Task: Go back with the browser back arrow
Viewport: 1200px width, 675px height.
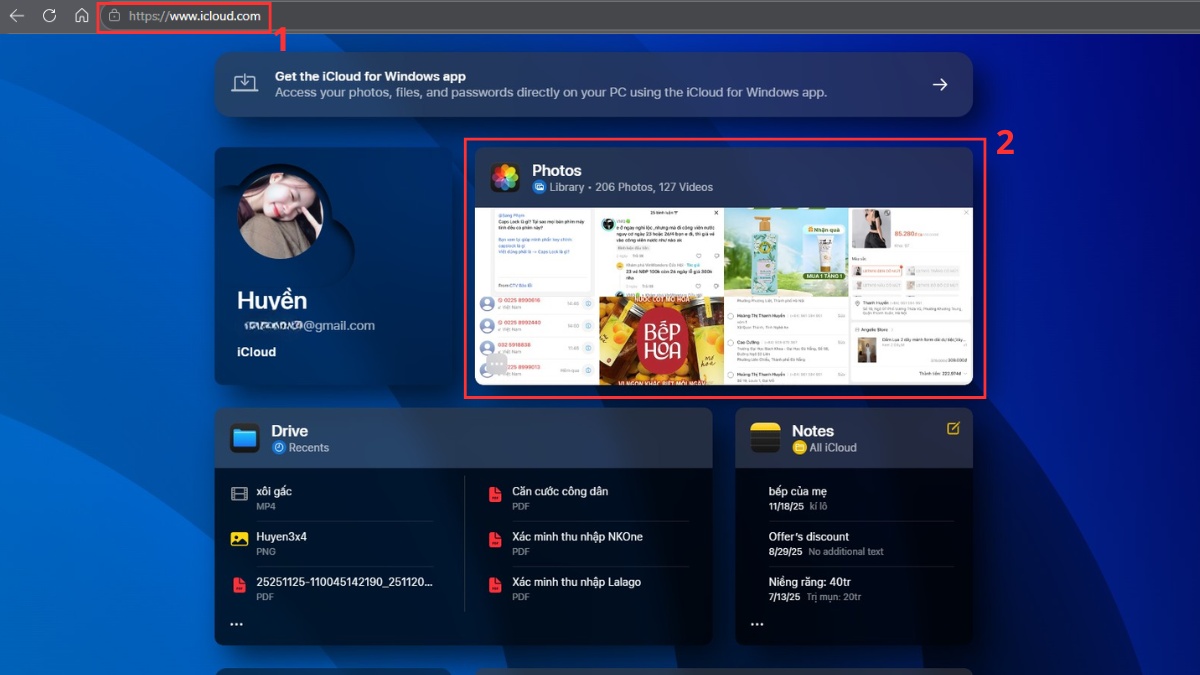Action: (x=17, y=16)
